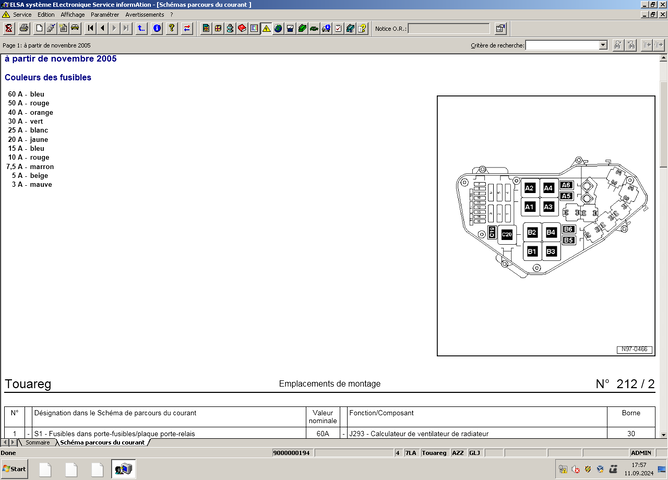Click 'Emplacements de montage' heading

coord(330,384)
